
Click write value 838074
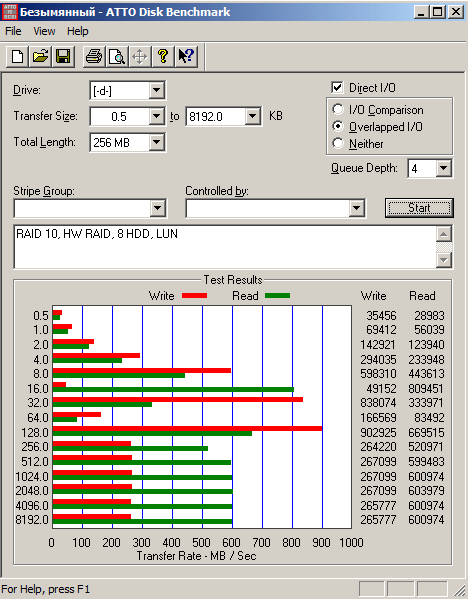[x=378, y=403]
